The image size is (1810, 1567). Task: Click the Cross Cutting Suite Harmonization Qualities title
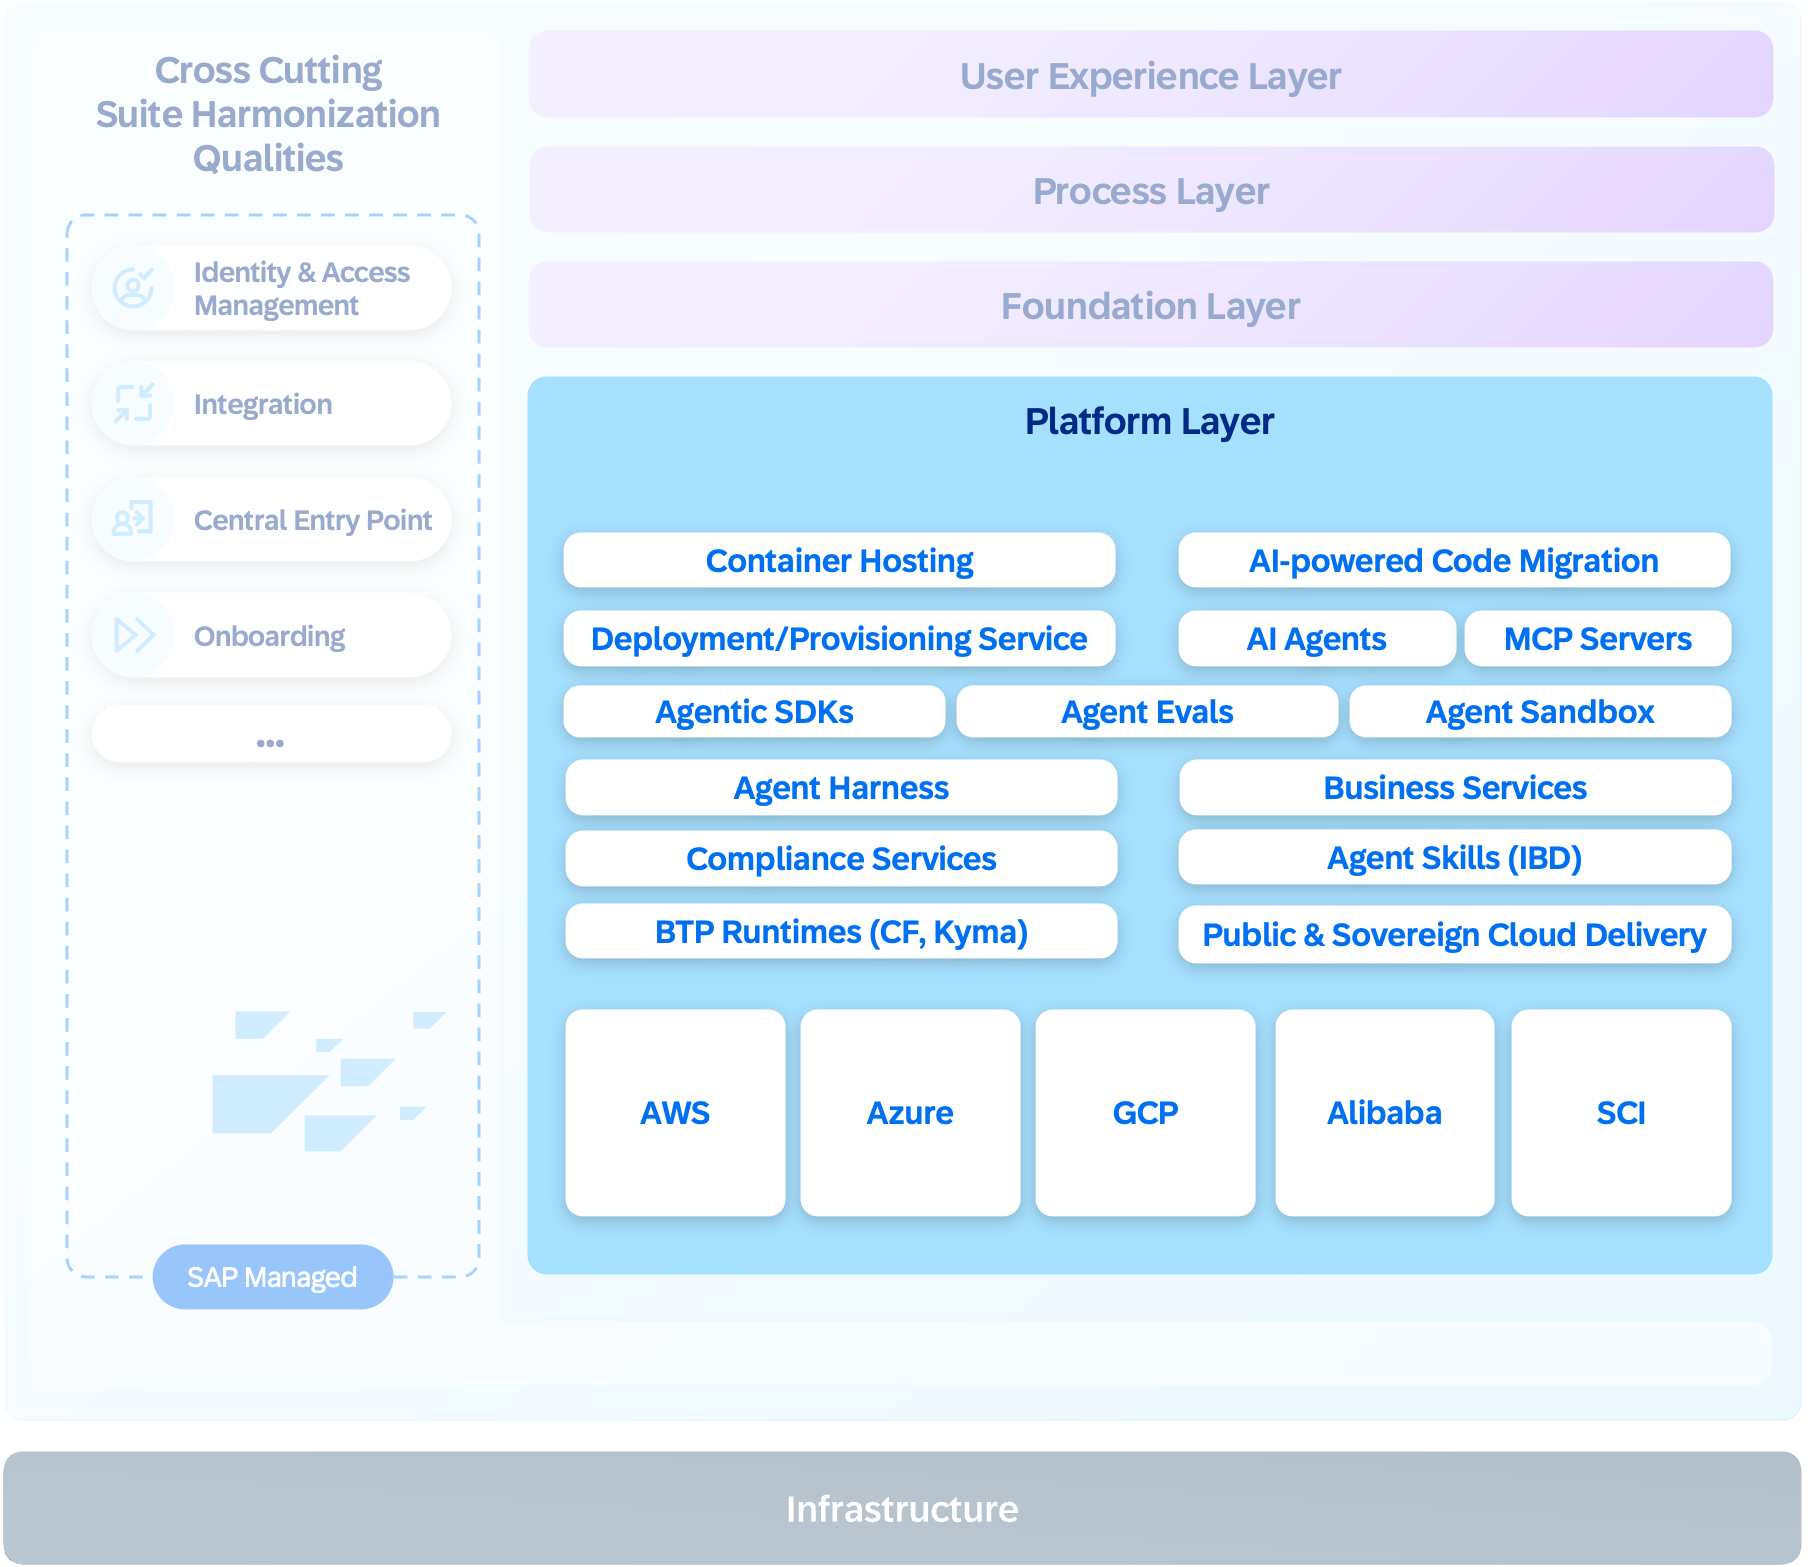click(x=268, y=114)
